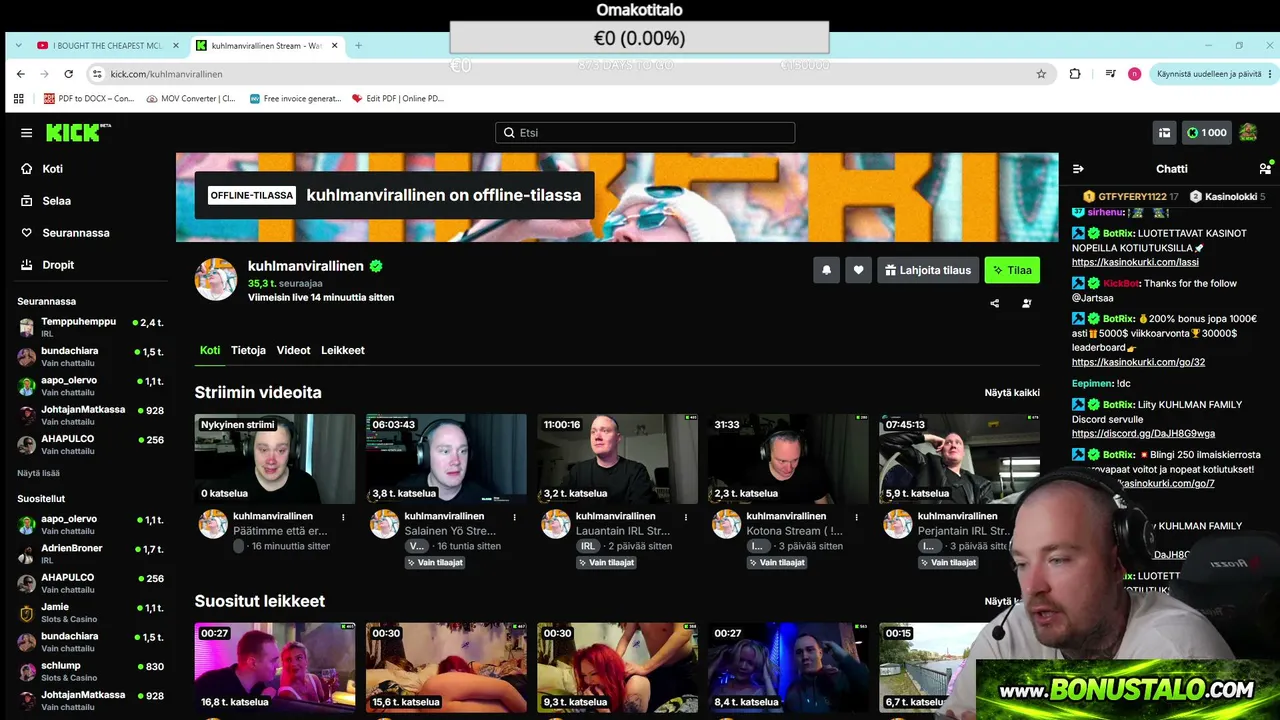Click the Vain tilaajat tag under Salainen Yö
The image size is (1280, 720).
(435, 563)
